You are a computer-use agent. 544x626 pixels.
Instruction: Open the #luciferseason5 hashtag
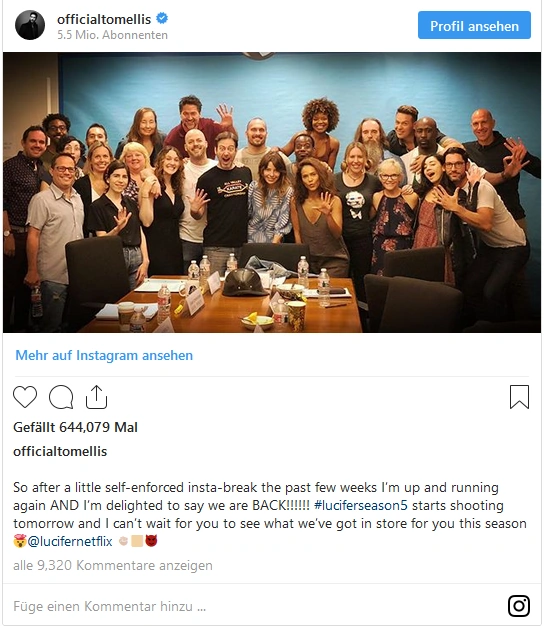coord(361,505)
